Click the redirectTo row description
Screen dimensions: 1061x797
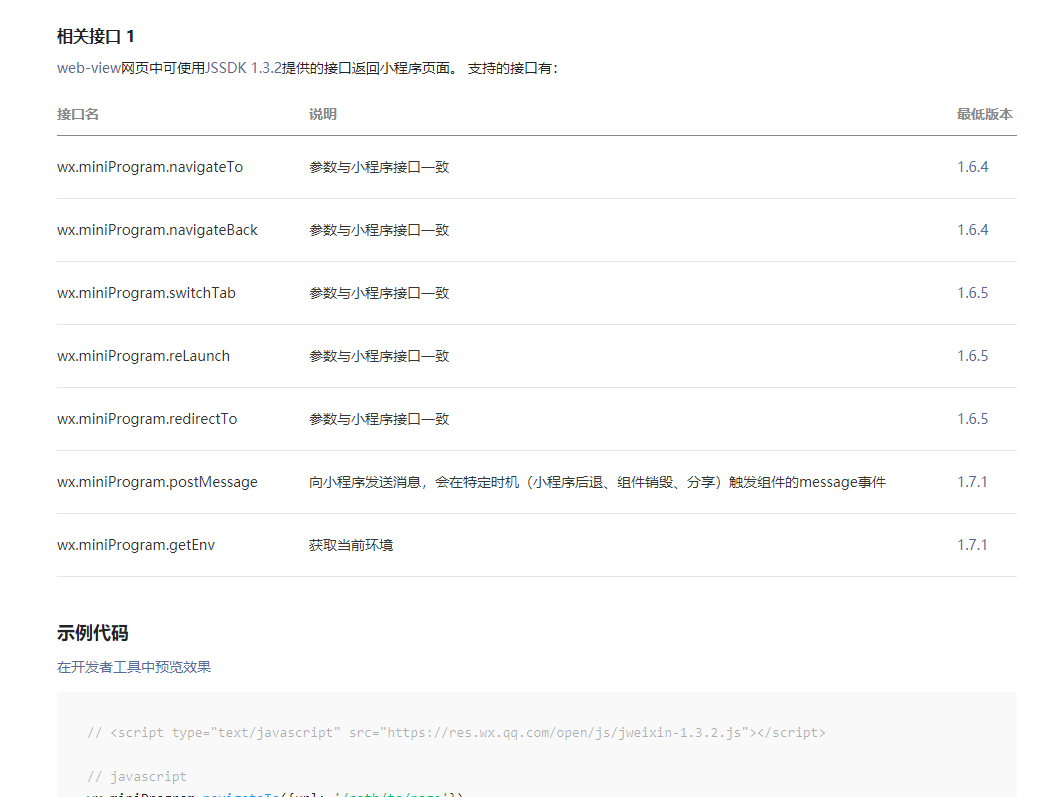[x=379, y=419]
